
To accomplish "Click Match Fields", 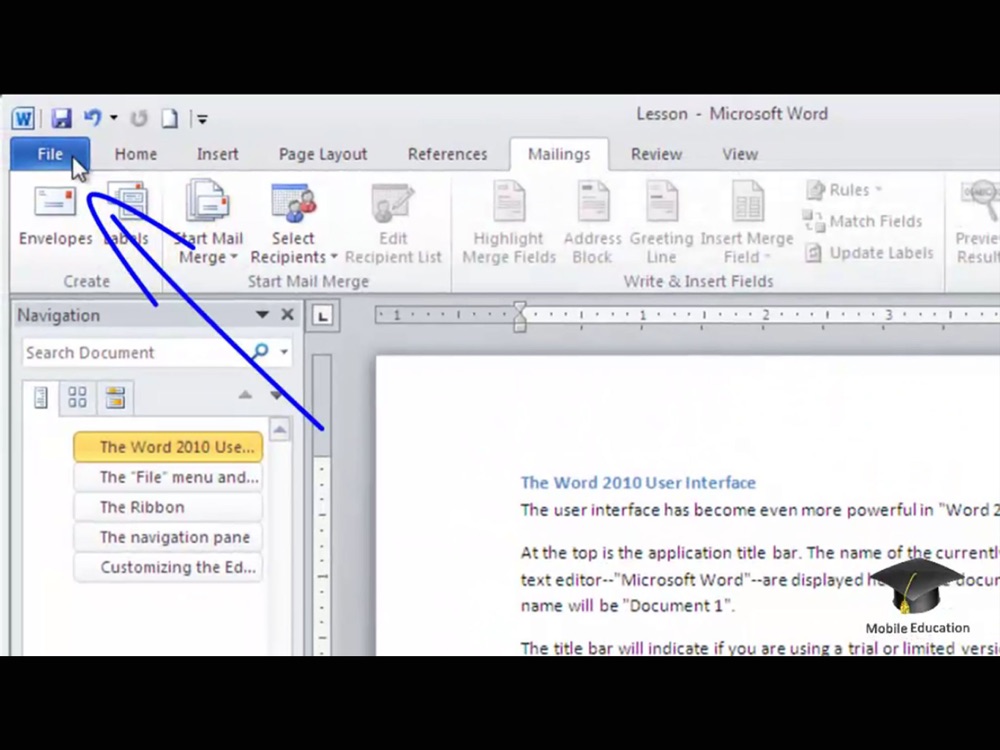I will (x=863, y=221).
